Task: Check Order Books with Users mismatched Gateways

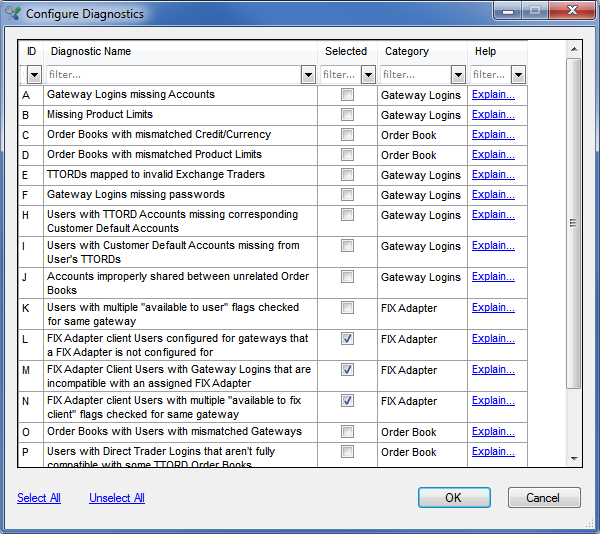Action: click(347, 431)
